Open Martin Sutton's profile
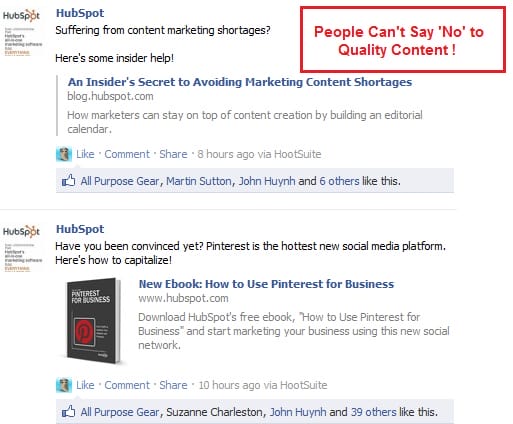 199,181
